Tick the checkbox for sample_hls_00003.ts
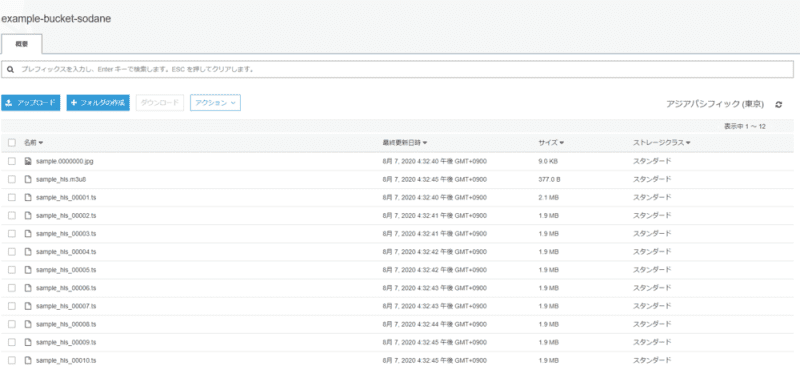The height and width of the screenshot is (378, 800). (x=12, y=234)
